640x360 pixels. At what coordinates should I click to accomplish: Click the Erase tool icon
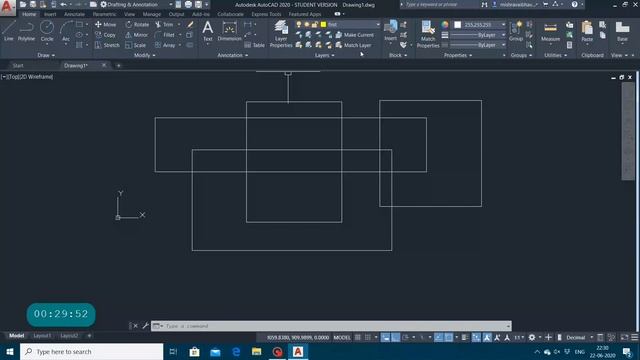191,24
